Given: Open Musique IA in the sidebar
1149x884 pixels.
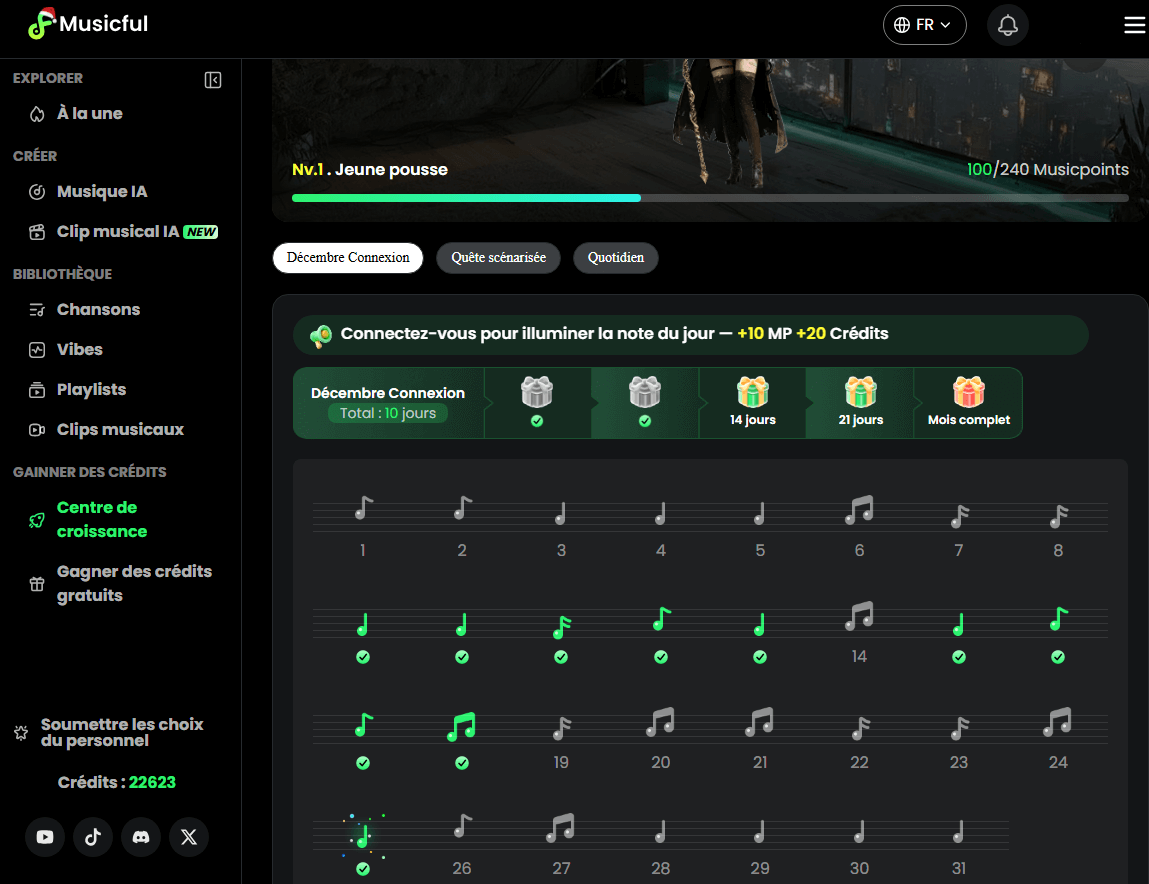Looking at the screenshot, I should (x=101, y=192).
